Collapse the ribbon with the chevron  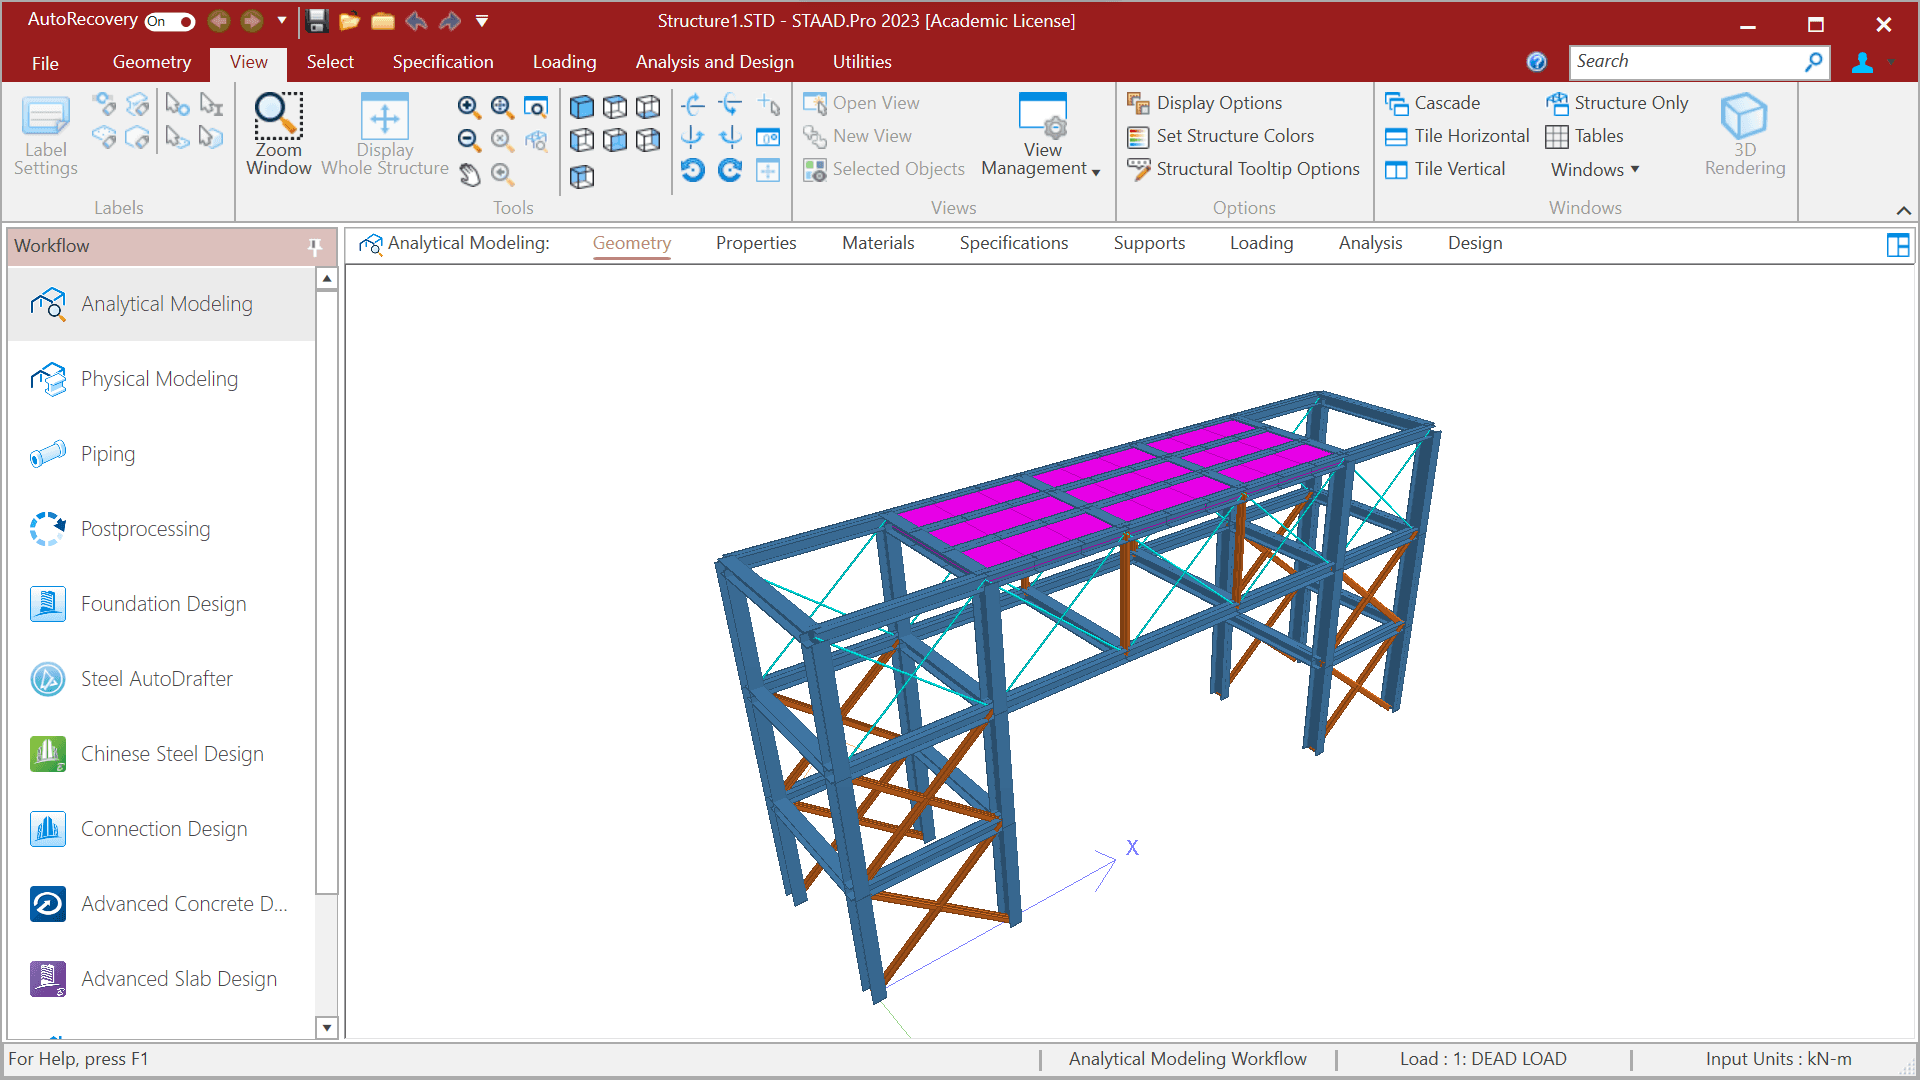coord(1903,210)
